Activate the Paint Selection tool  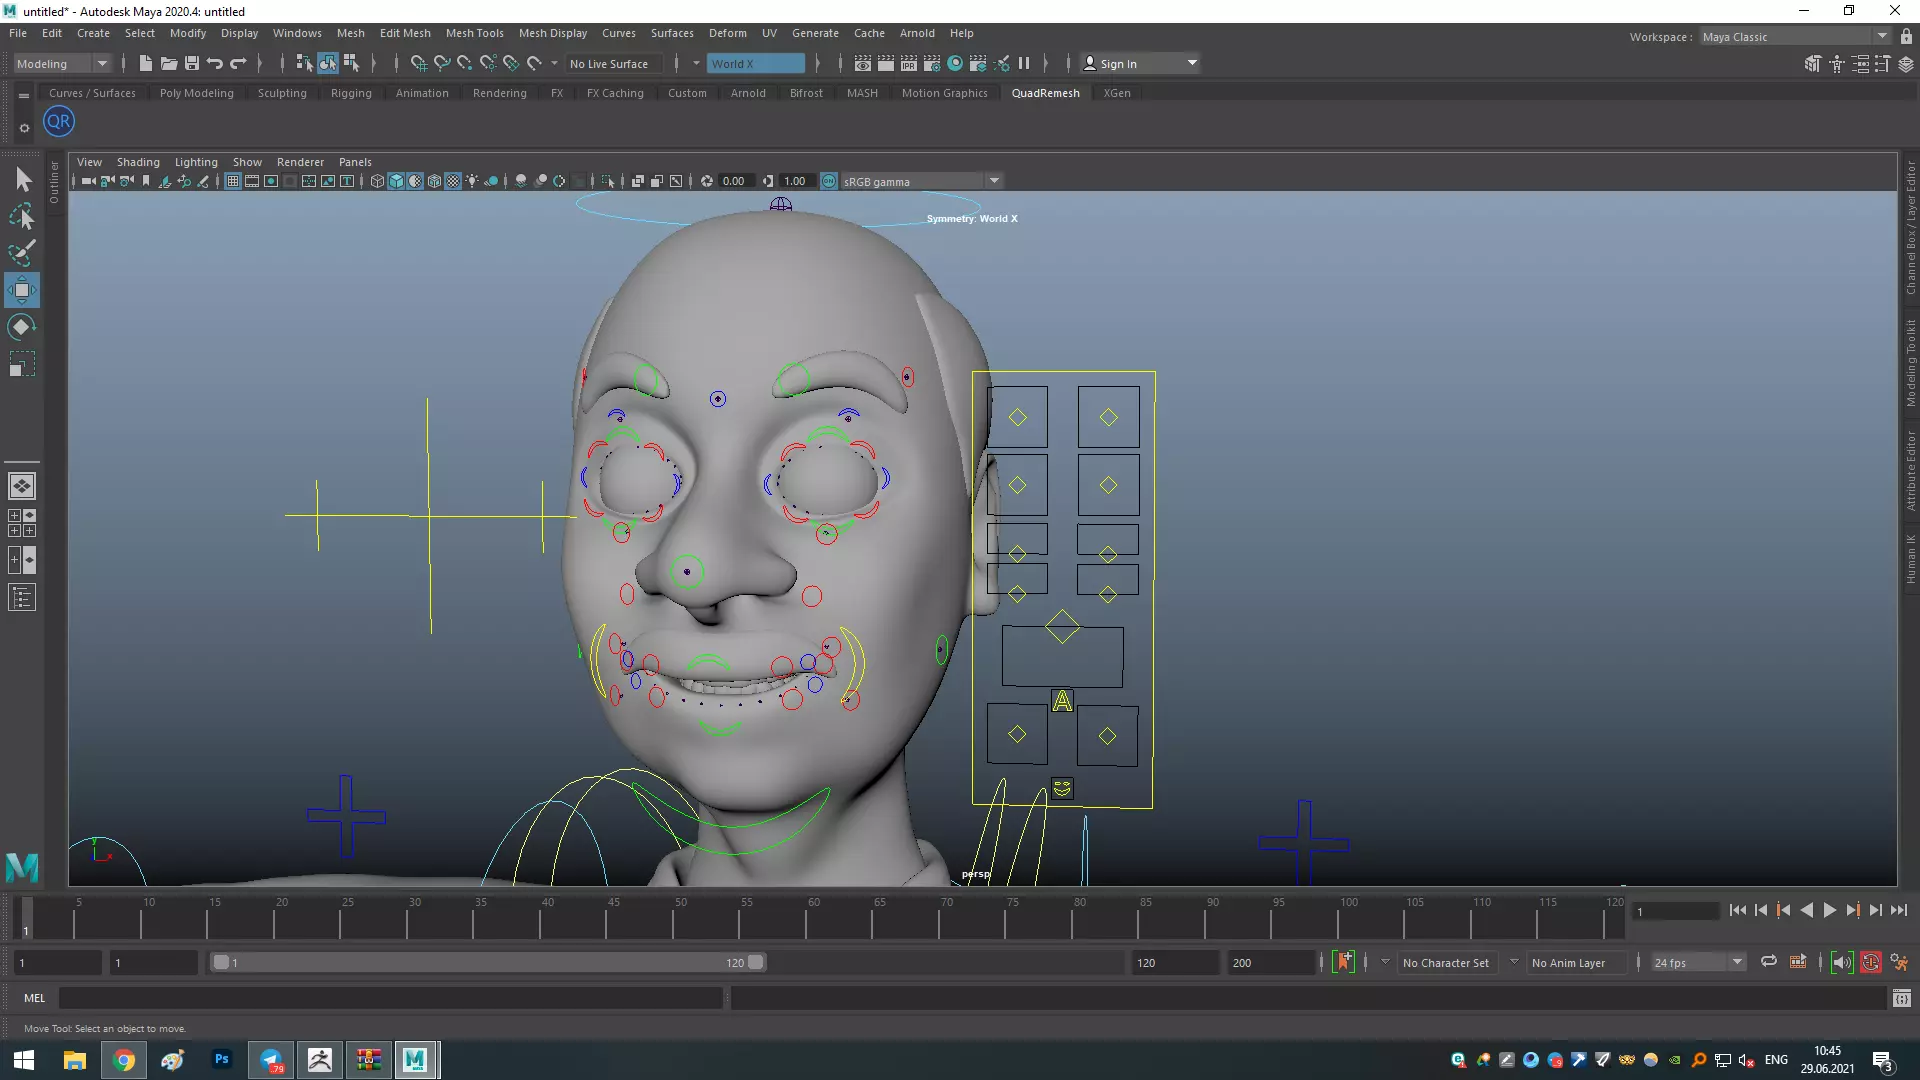tap(22, 253)
